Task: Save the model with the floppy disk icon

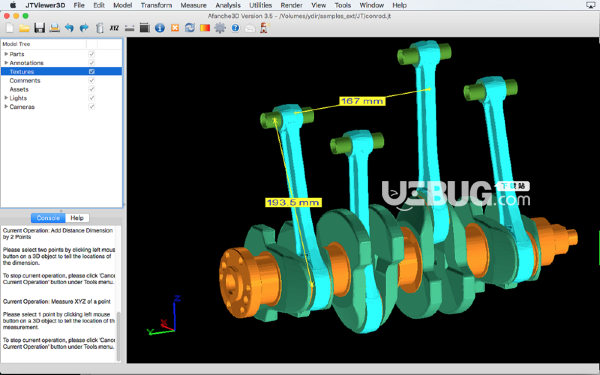Action: click(x=39, y=28)
